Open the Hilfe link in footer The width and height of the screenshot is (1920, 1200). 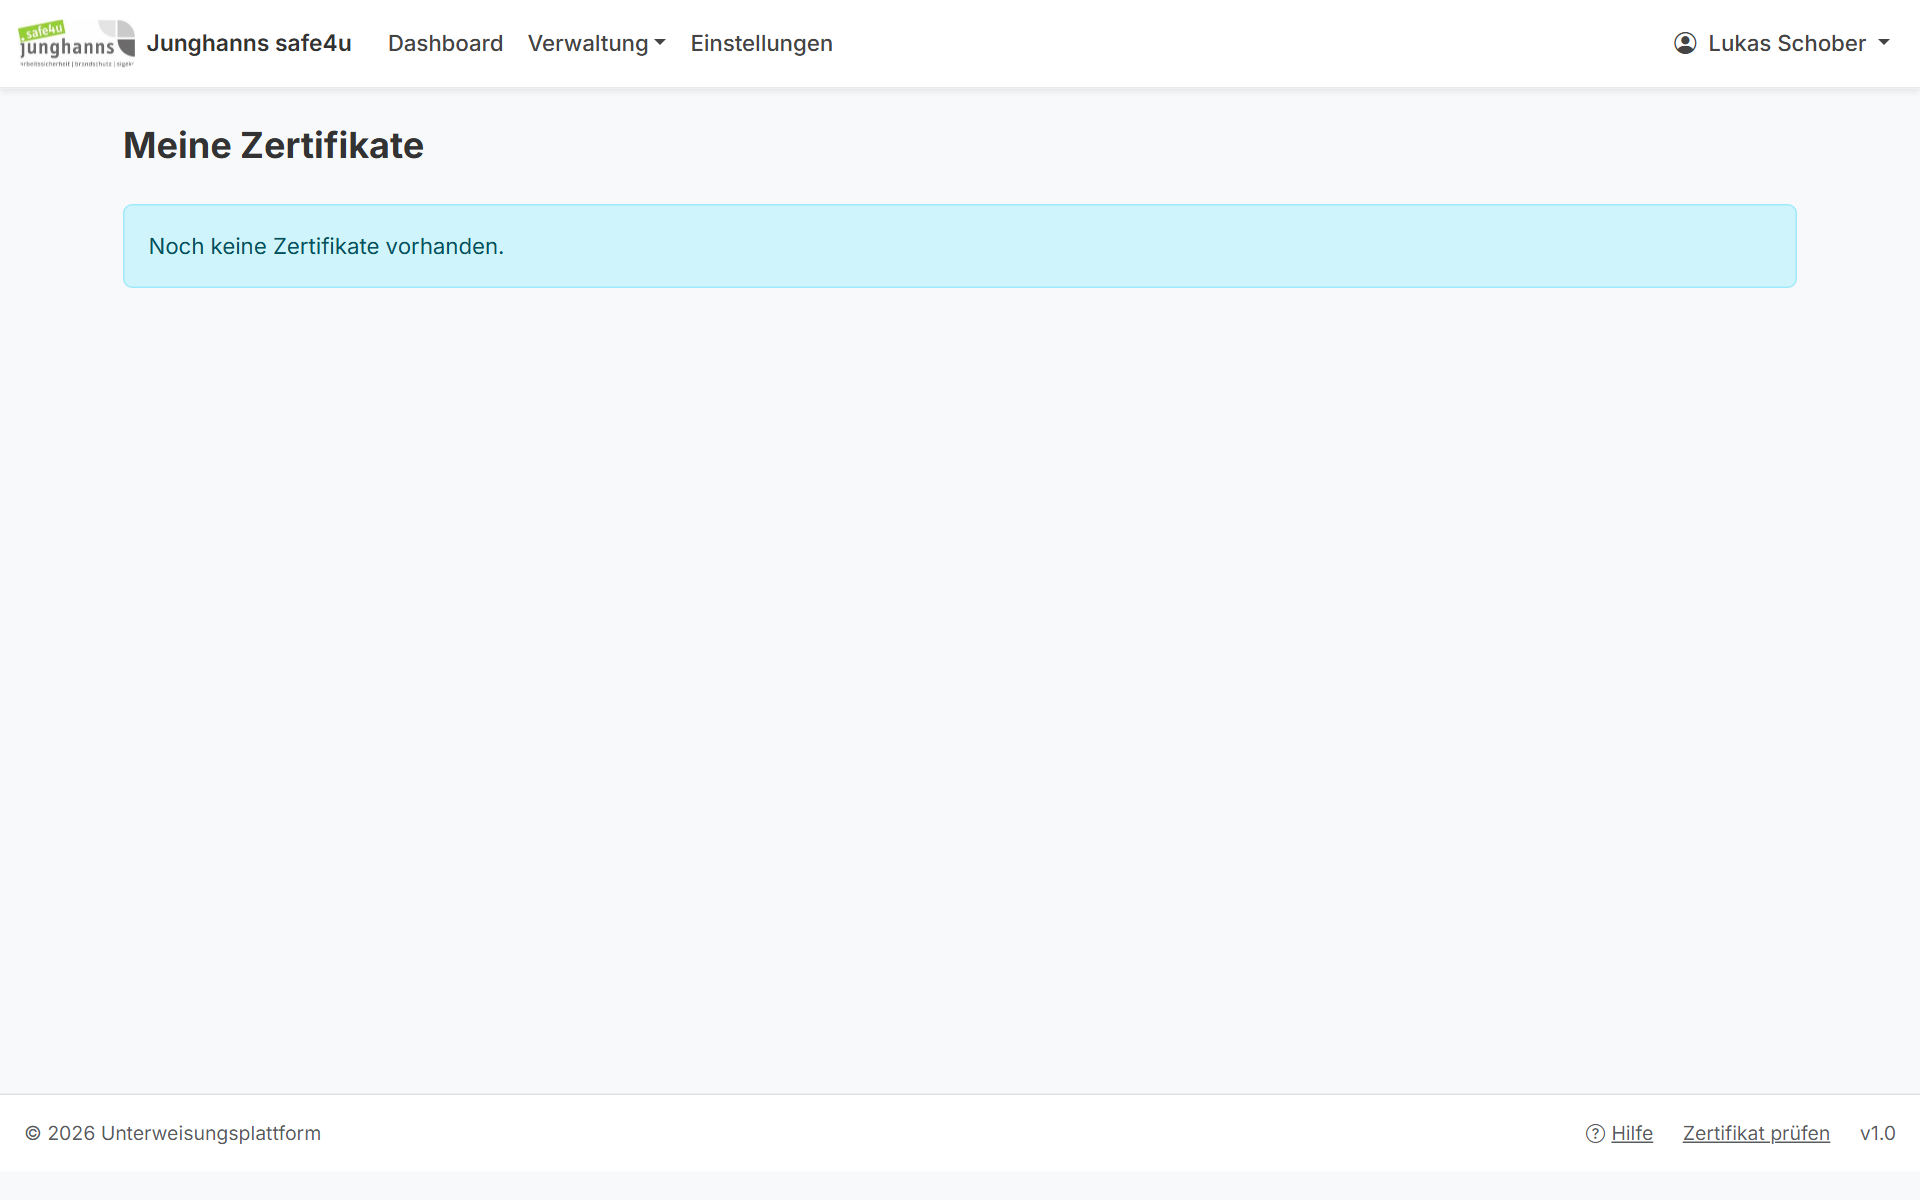1632,1133
